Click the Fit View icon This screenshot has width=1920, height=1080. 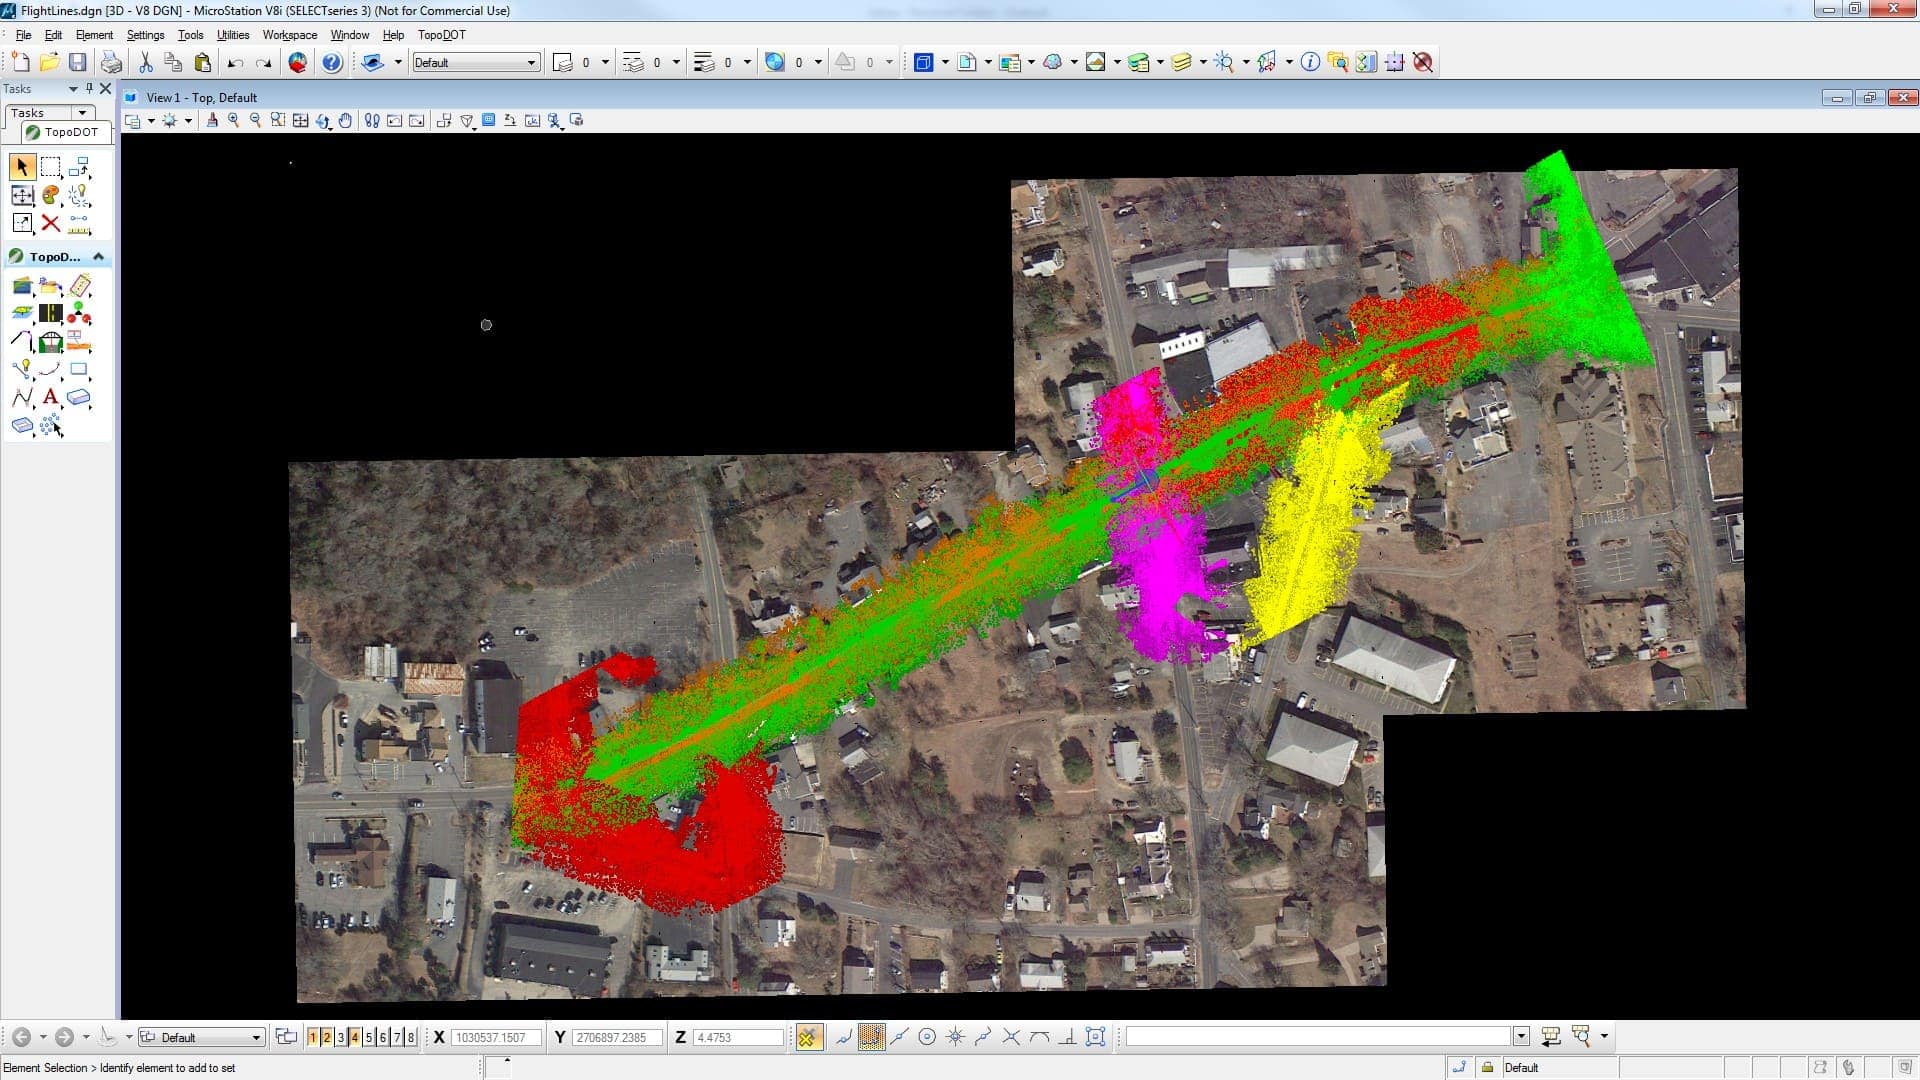(x=301, y=121)
